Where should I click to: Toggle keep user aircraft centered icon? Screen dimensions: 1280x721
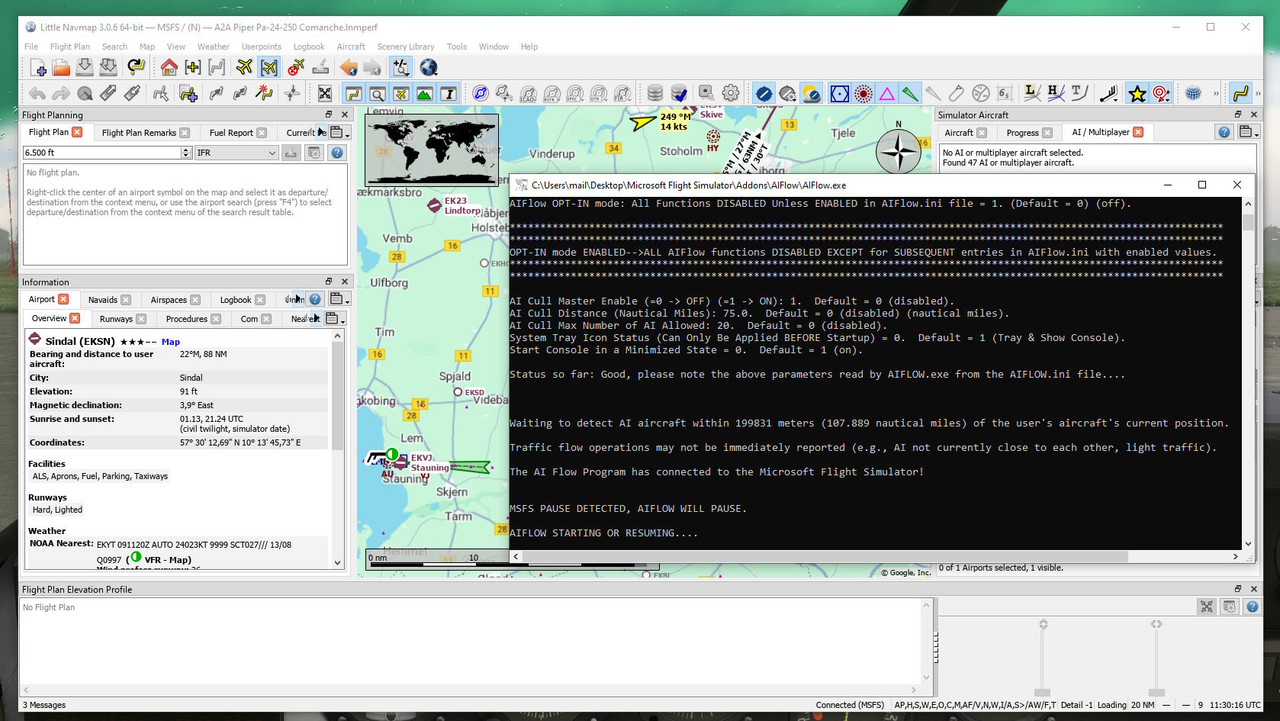(x=269, y=67)
